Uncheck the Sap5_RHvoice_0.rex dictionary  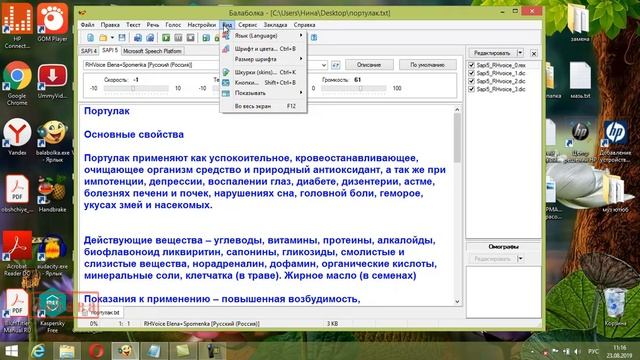(471, 65)
